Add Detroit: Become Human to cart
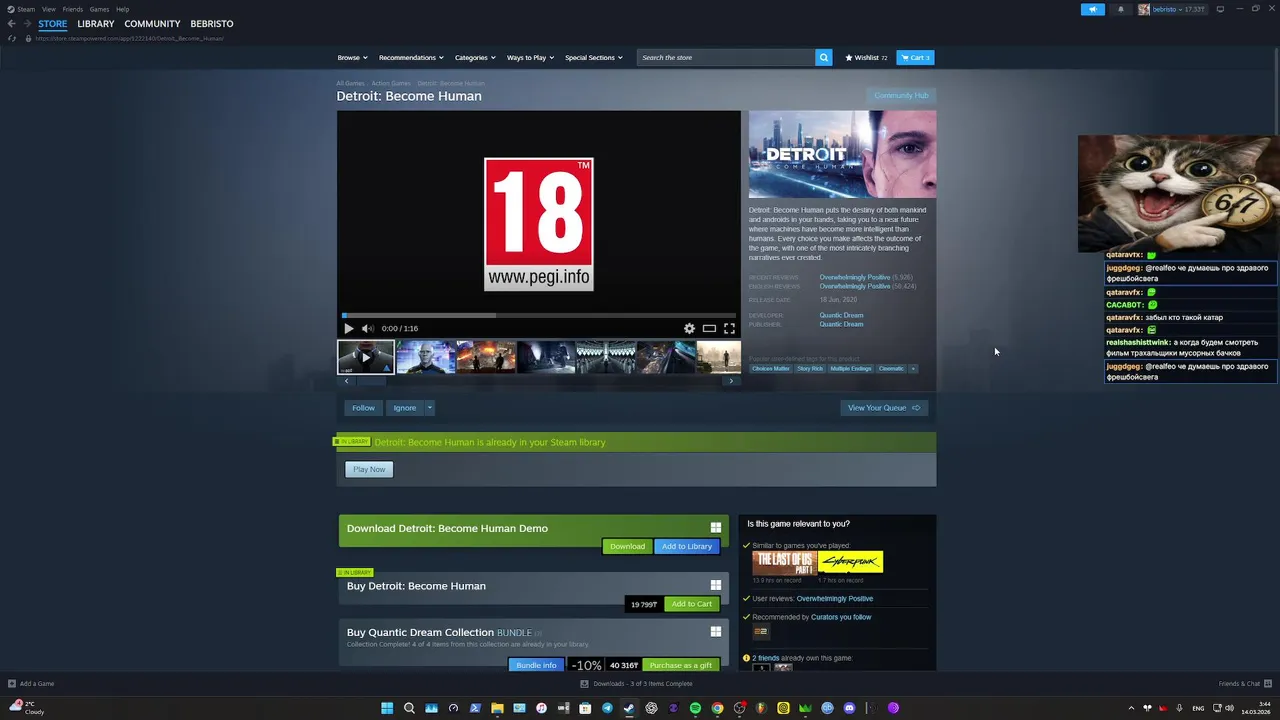The height and width of the screenshot is (720, 1280). coord(692,604)
